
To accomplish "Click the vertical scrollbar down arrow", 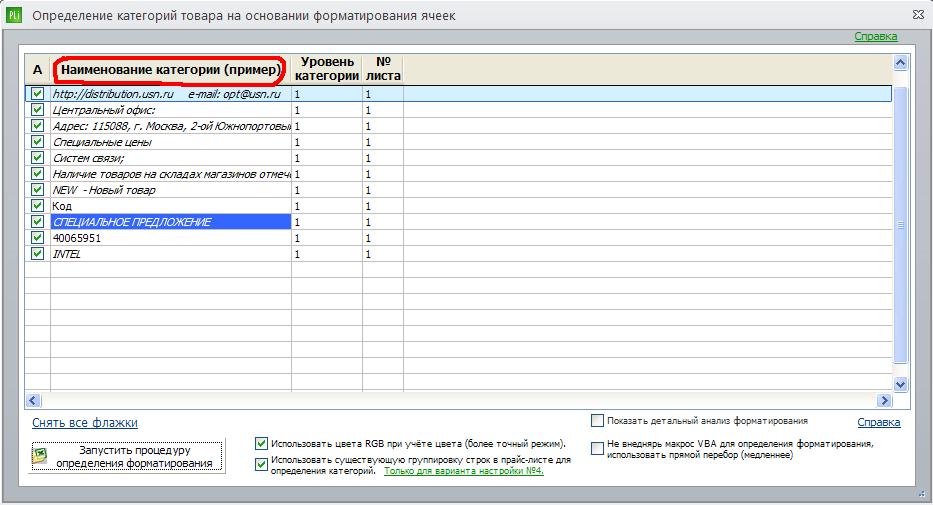I will pos(900,384).
